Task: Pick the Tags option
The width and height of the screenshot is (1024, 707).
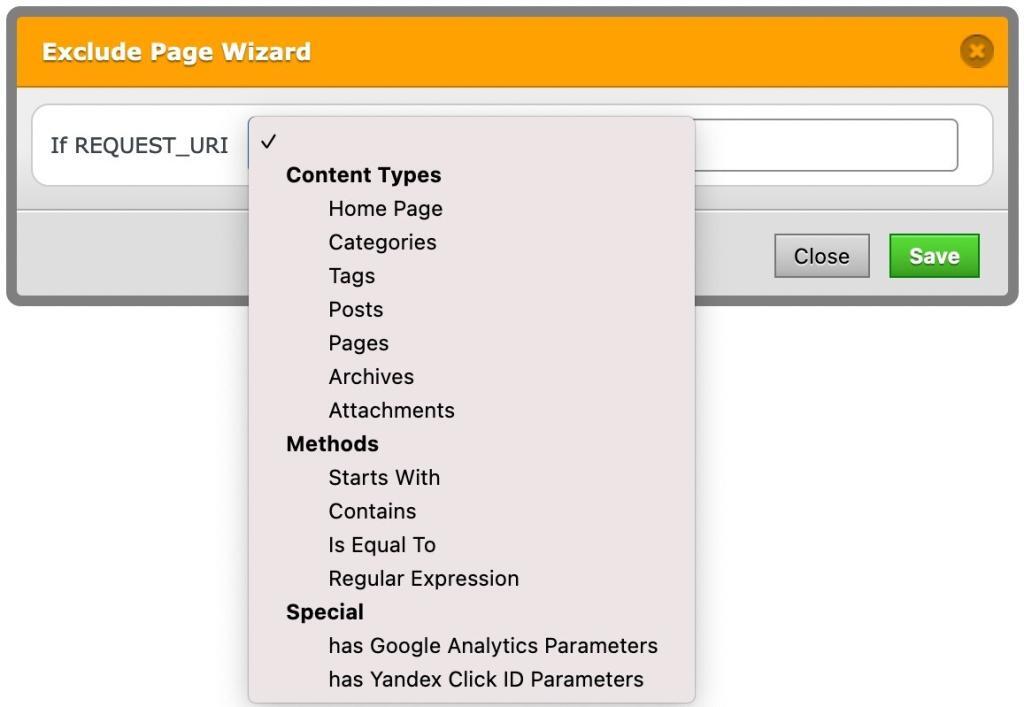Action: pos(352,276)
